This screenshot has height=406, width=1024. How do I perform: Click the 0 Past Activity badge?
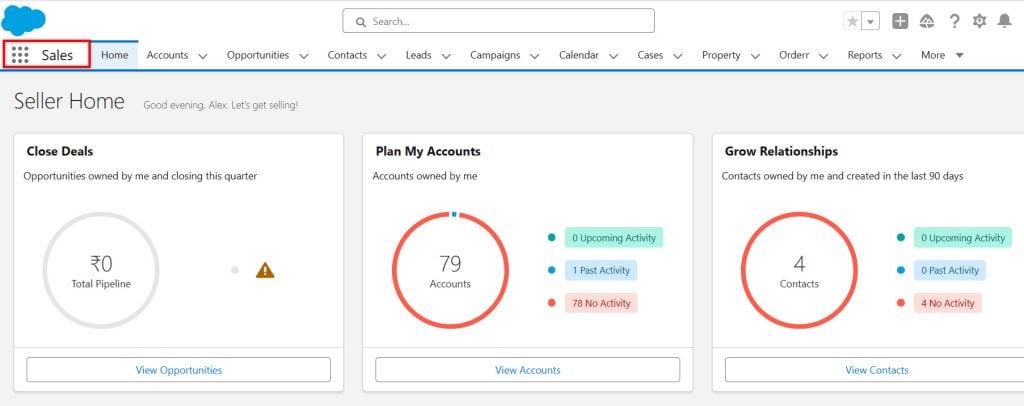point(950,270)
